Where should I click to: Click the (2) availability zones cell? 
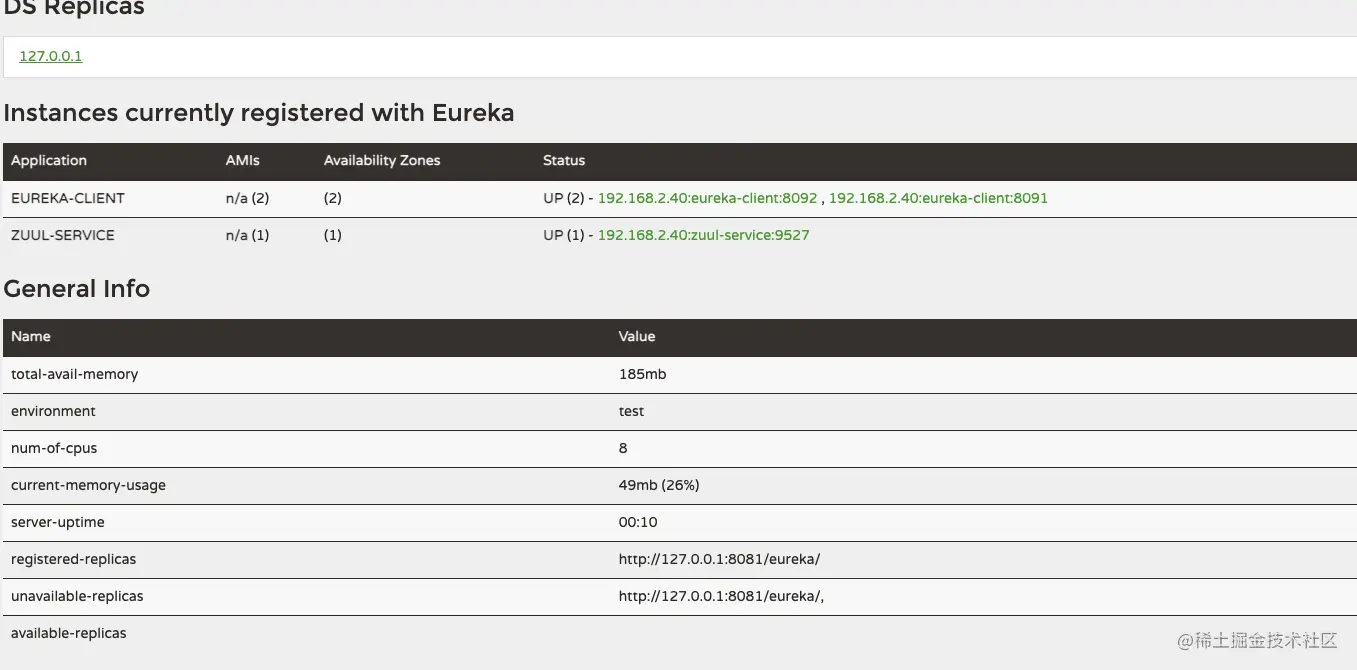(333, 198)
